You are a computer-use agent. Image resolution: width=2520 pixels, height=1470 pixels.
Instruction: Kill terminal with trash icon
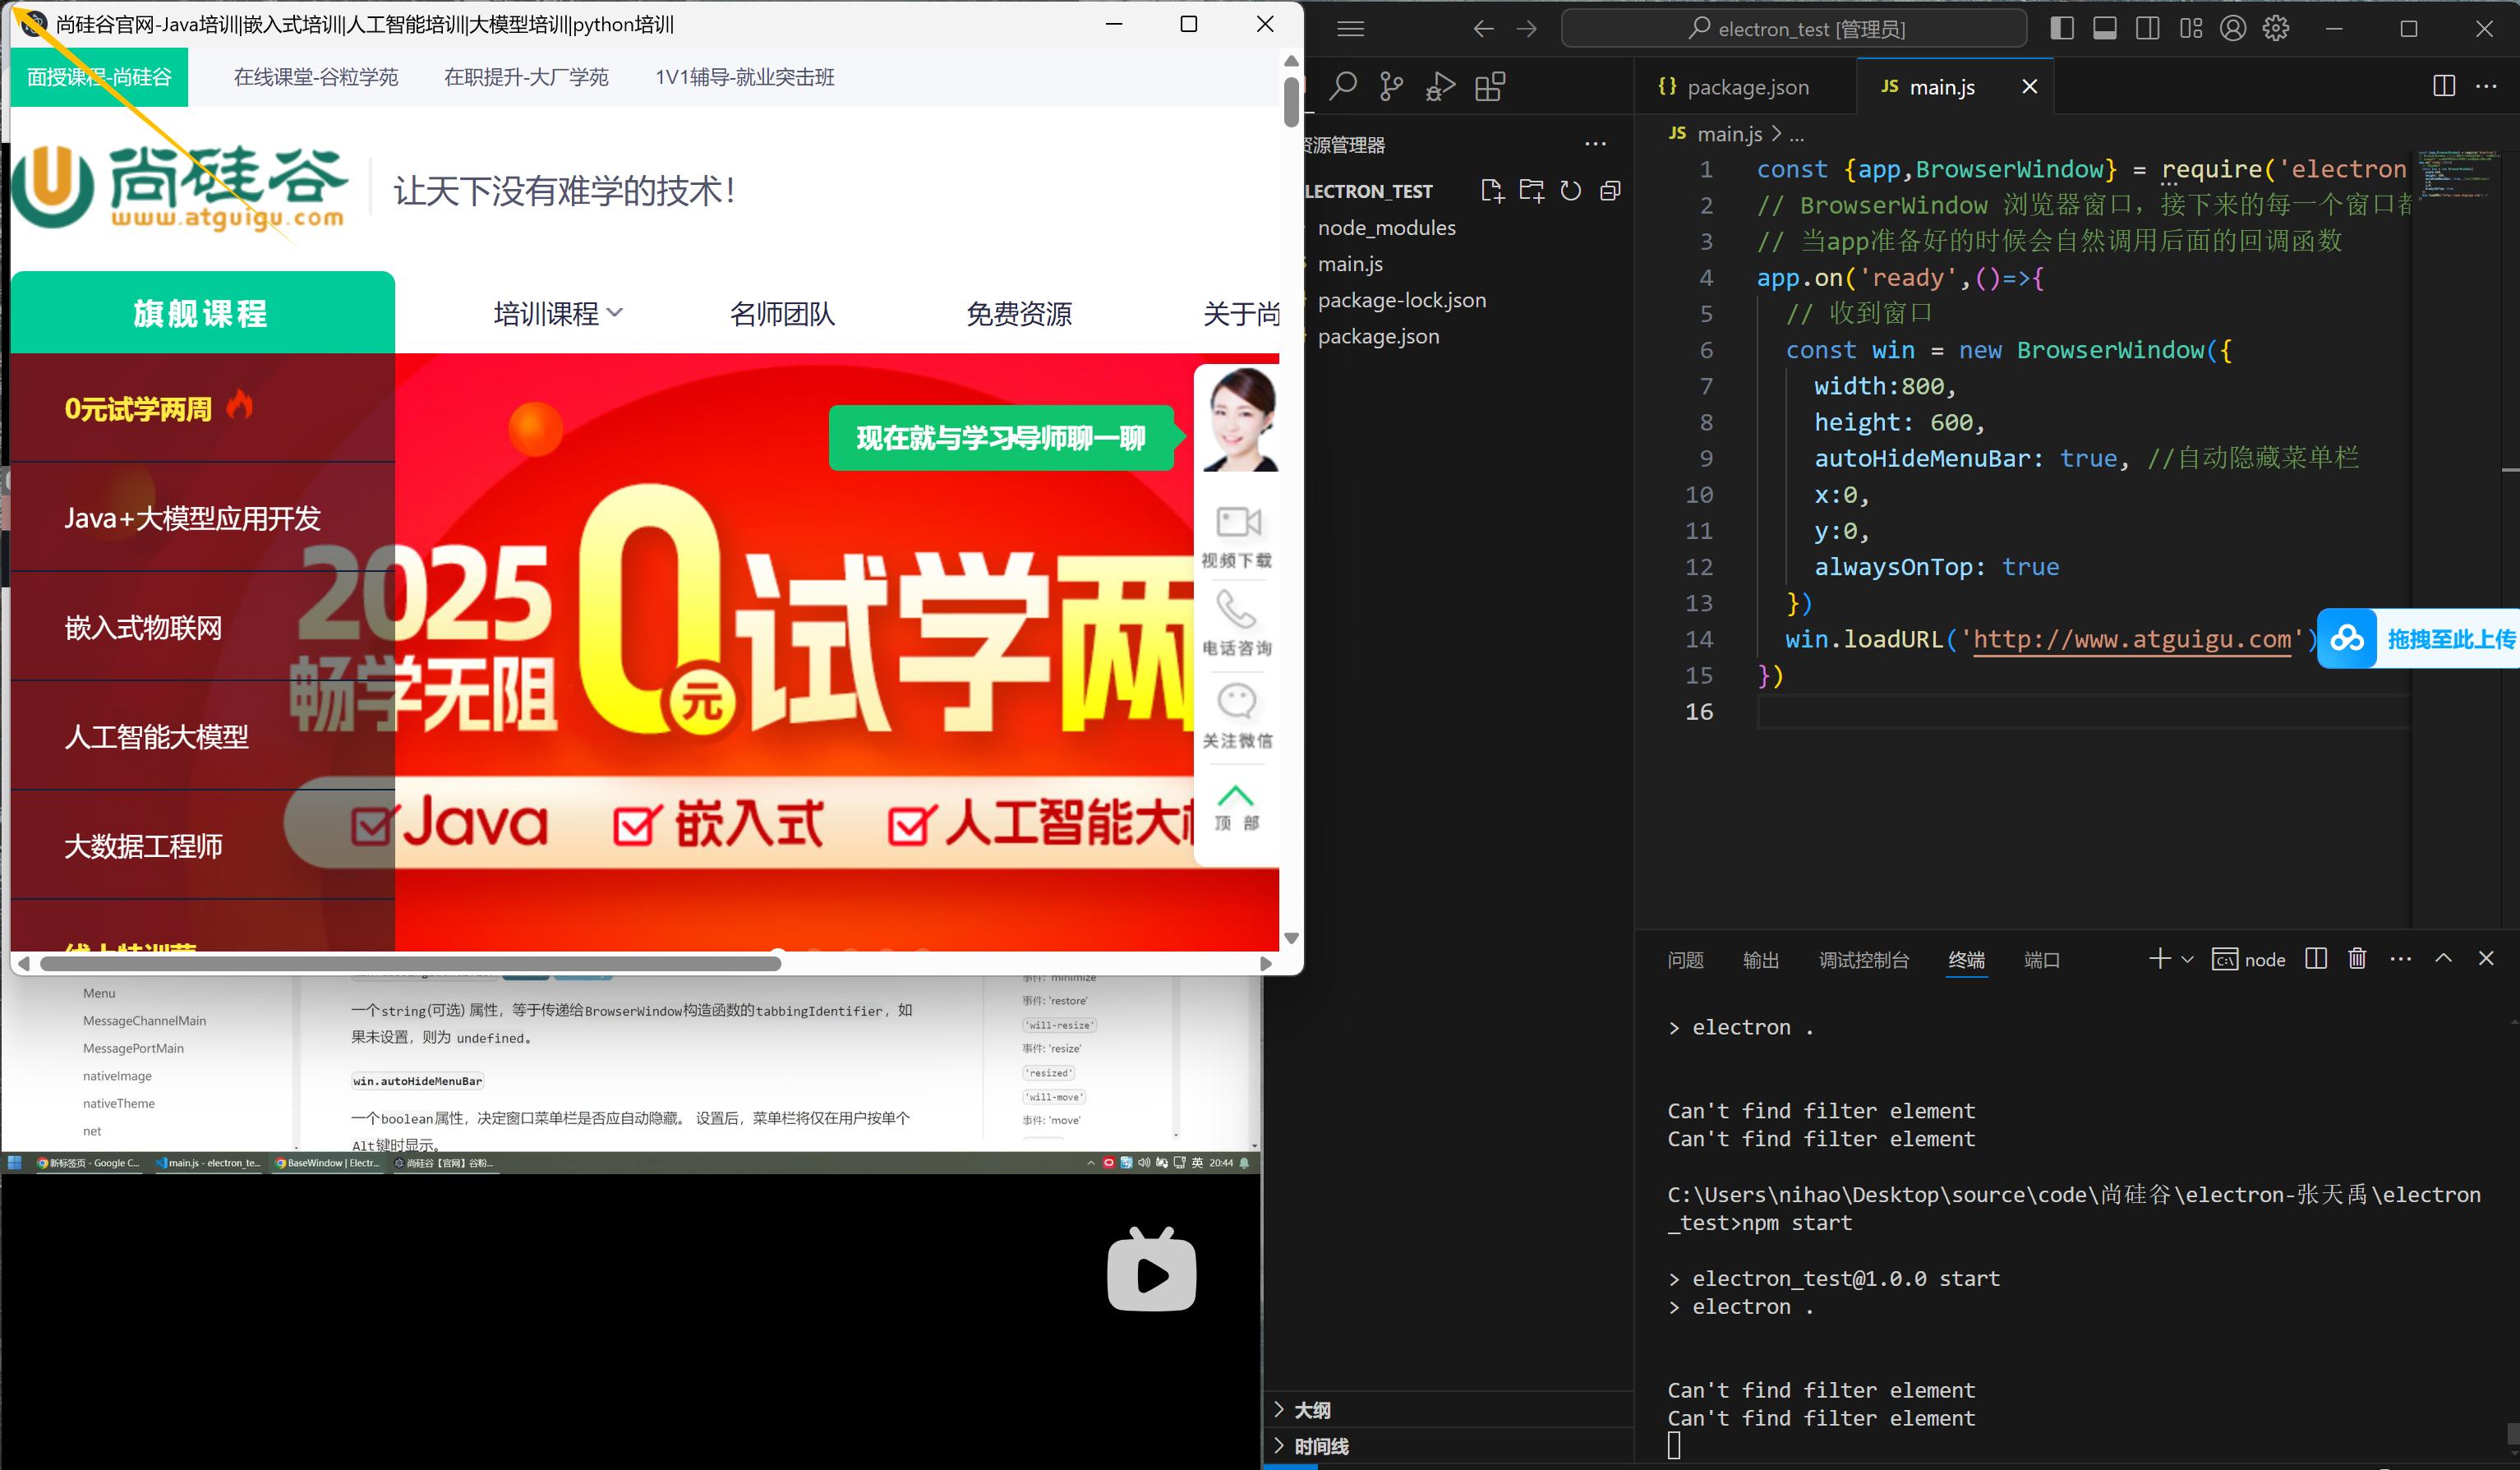(2357, 959)
